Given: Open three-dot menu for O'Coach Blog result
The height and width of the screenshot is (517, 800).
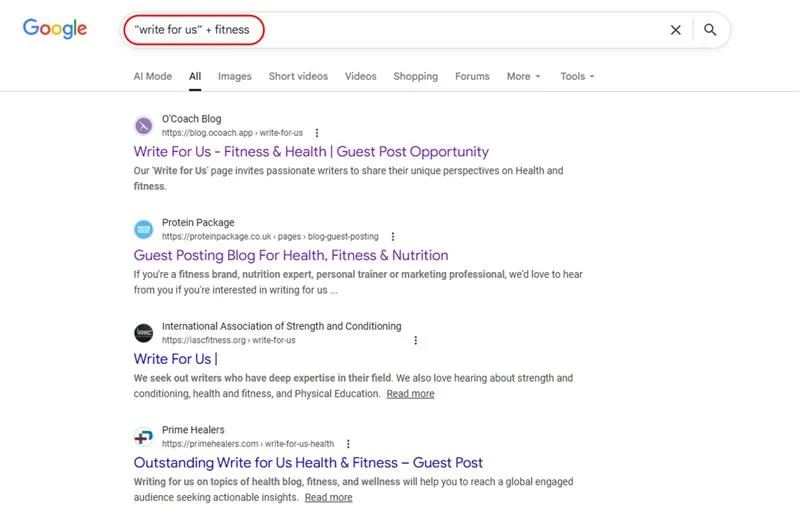Looking at the screenshot, I should pyautogui.click(x=317, y=133).
